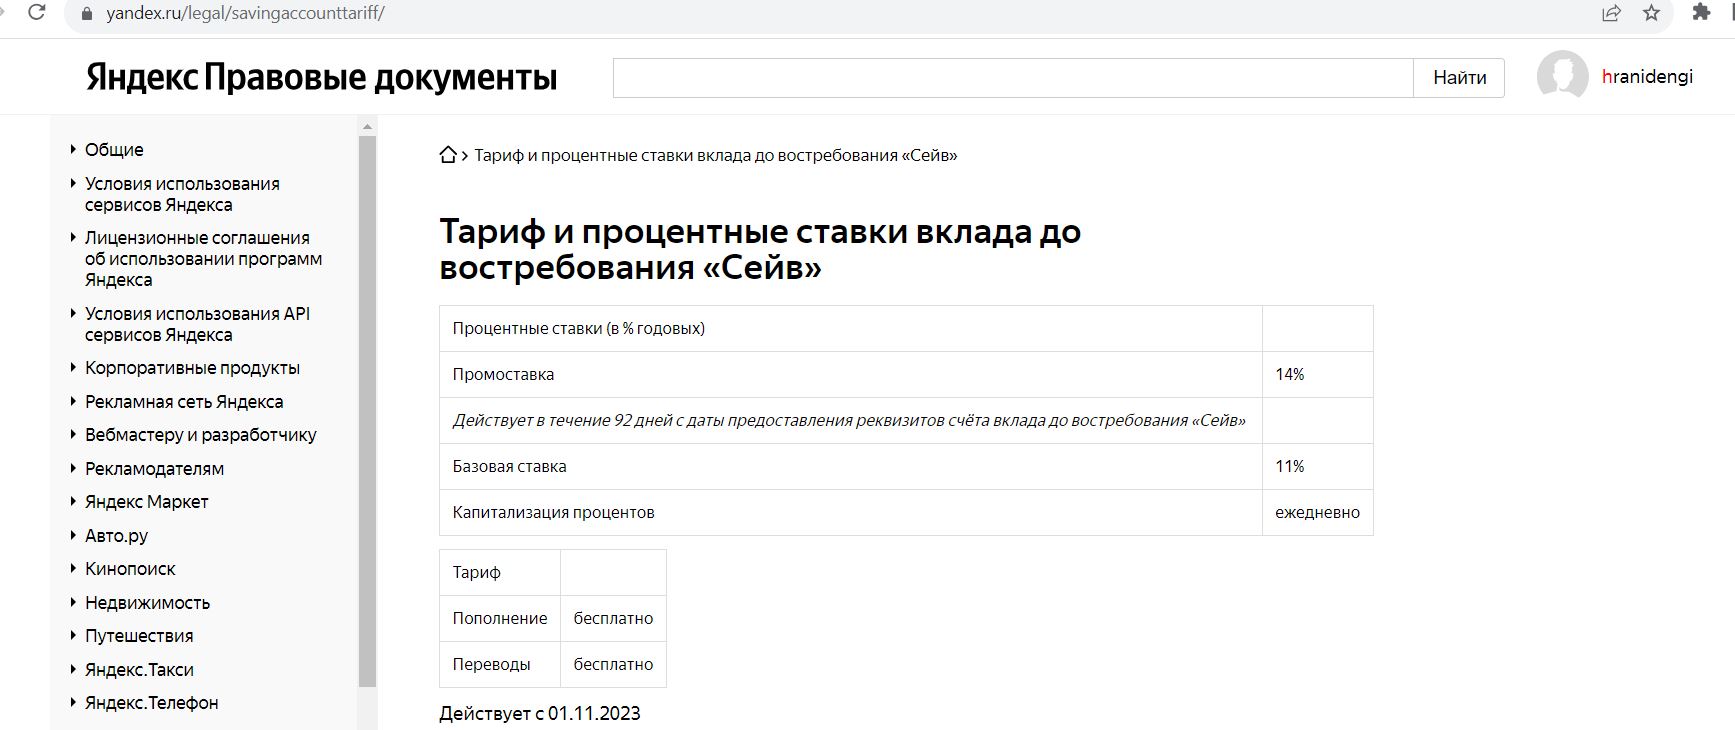Viewport: 1735px width, 730px height.
Task: Open the Кинопоиск sidebar item
Action: pos(130,569)
